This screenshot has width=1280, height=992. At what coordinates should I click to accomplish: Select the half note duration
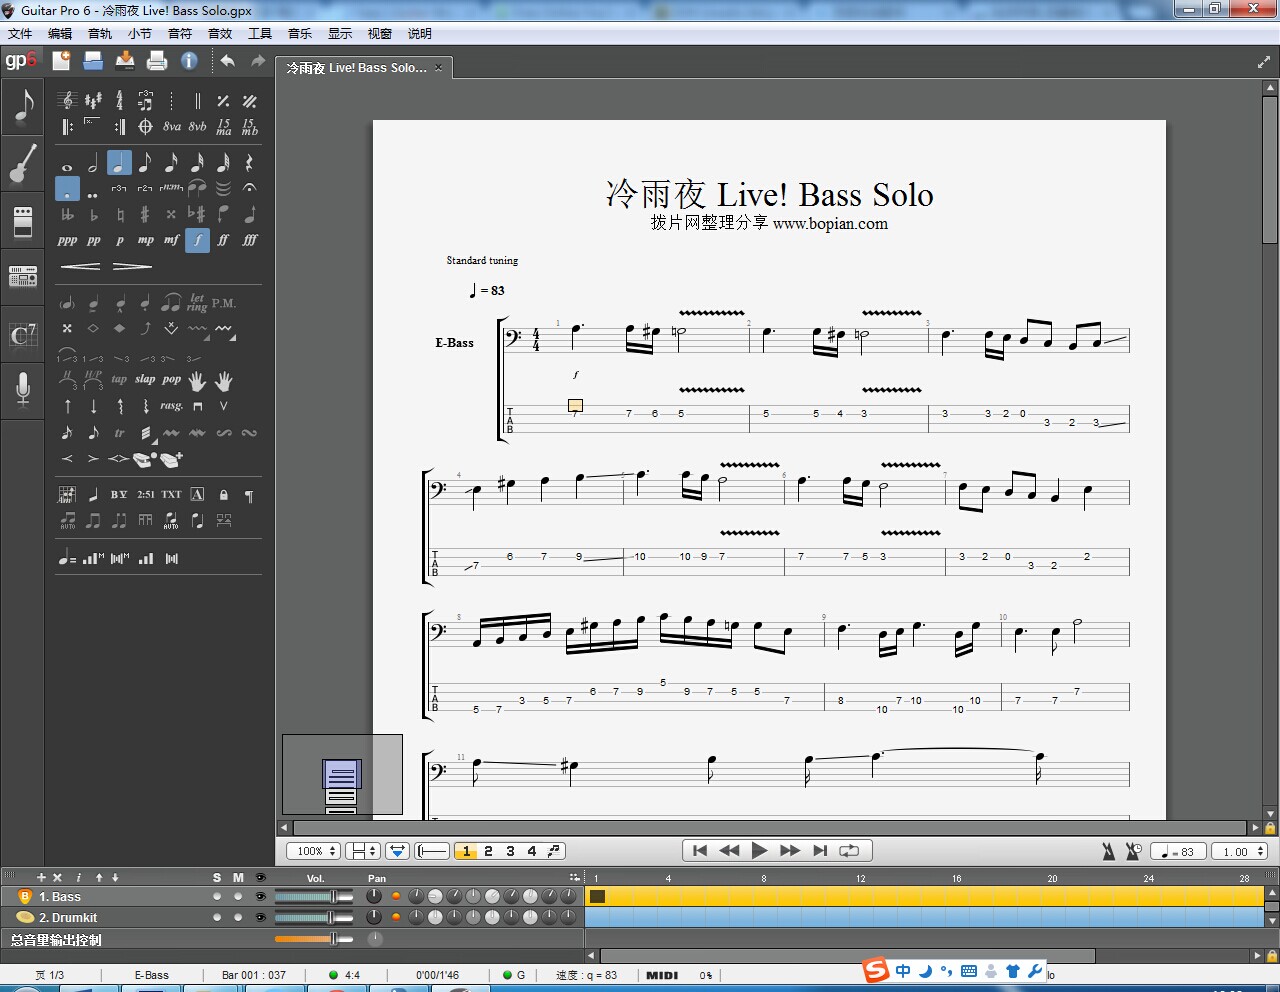(93, 162)
